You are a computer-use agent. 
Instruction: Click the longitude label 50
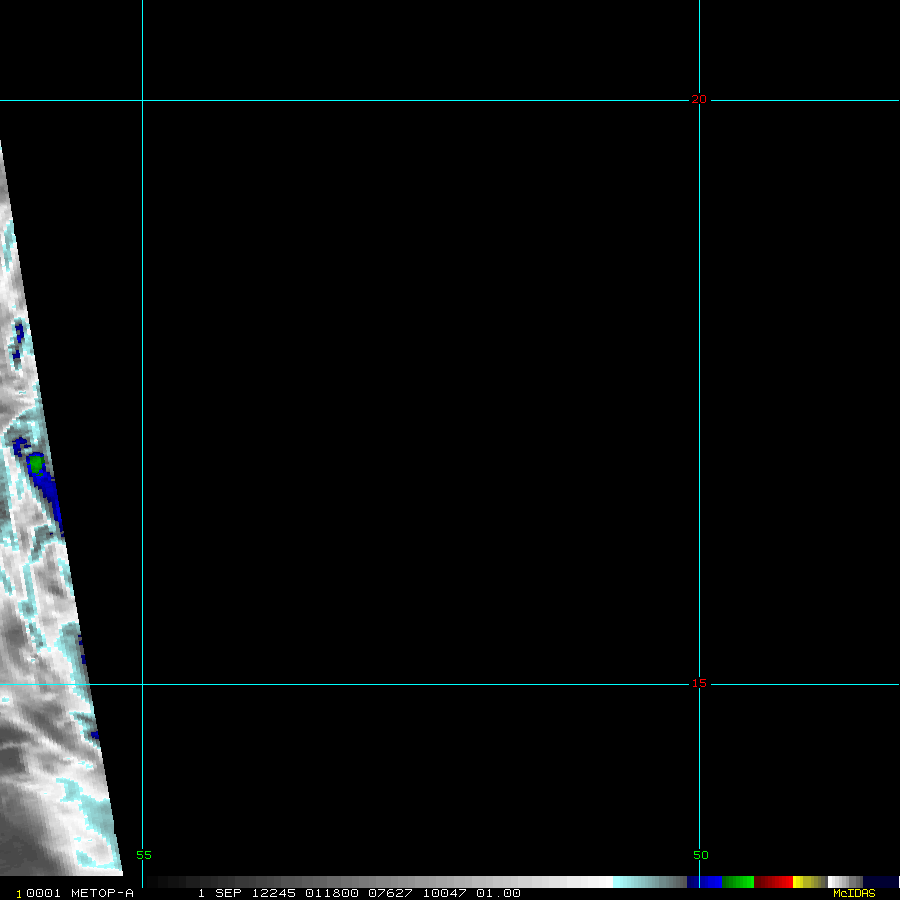[700, 855]
